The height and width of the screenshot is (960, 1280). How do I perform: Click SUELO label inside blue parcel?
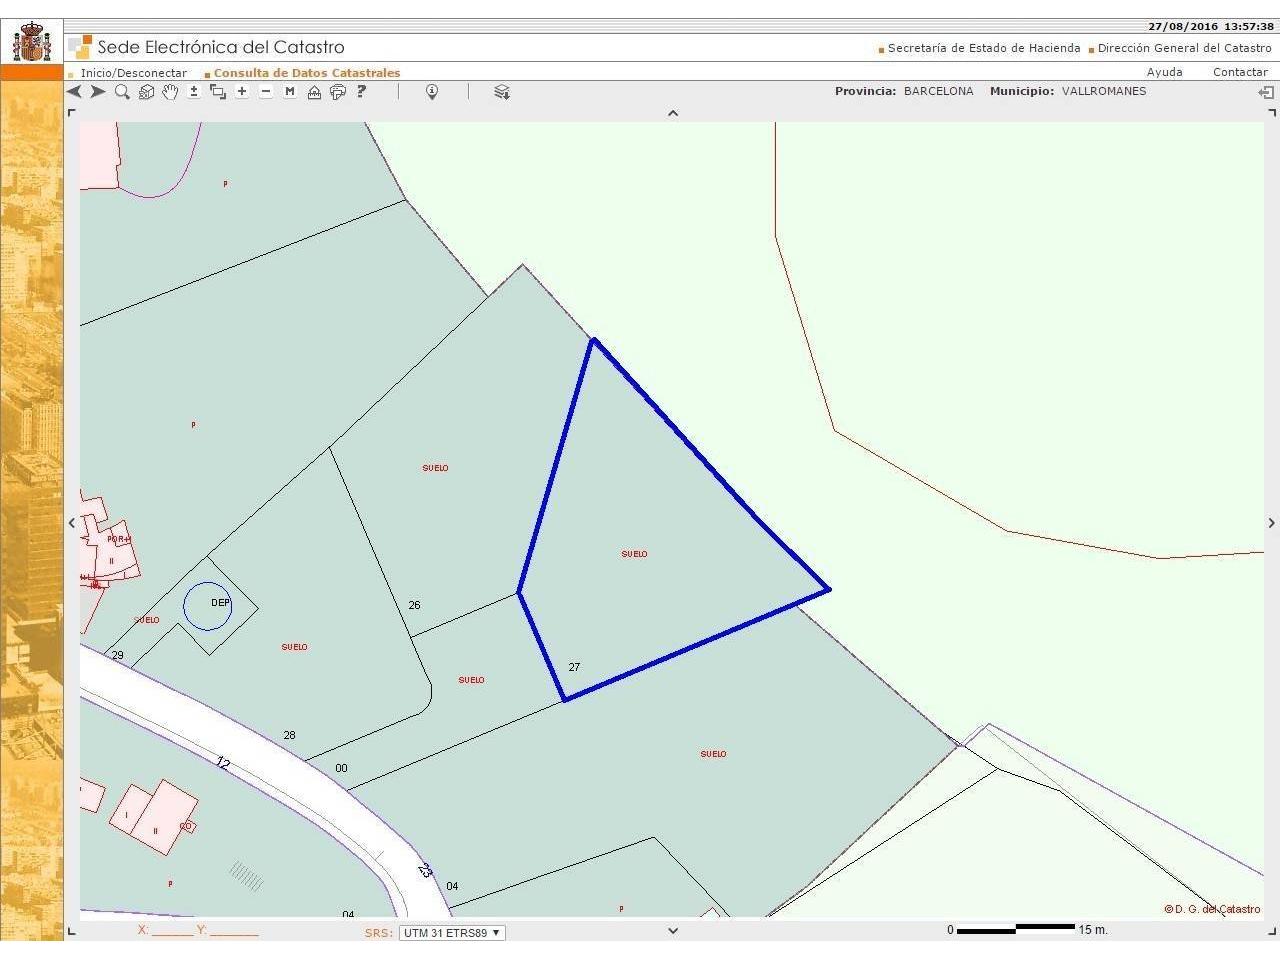pos(634,554)
